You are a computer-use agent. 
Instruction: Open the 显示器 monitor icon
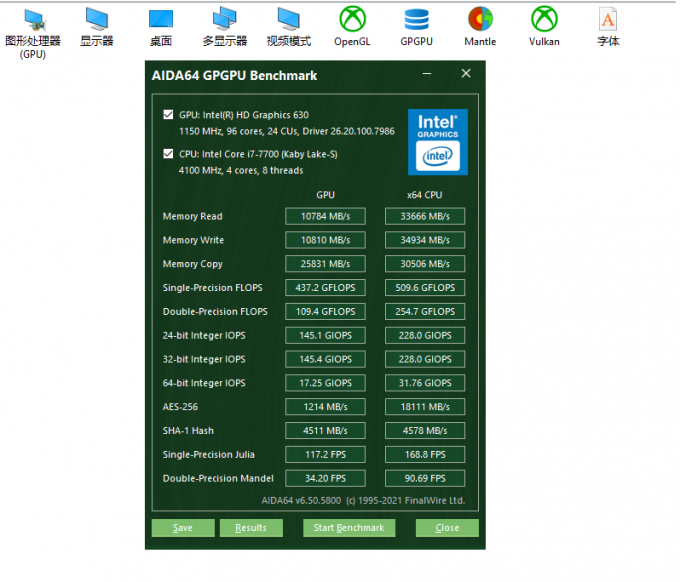click(97, 27)
